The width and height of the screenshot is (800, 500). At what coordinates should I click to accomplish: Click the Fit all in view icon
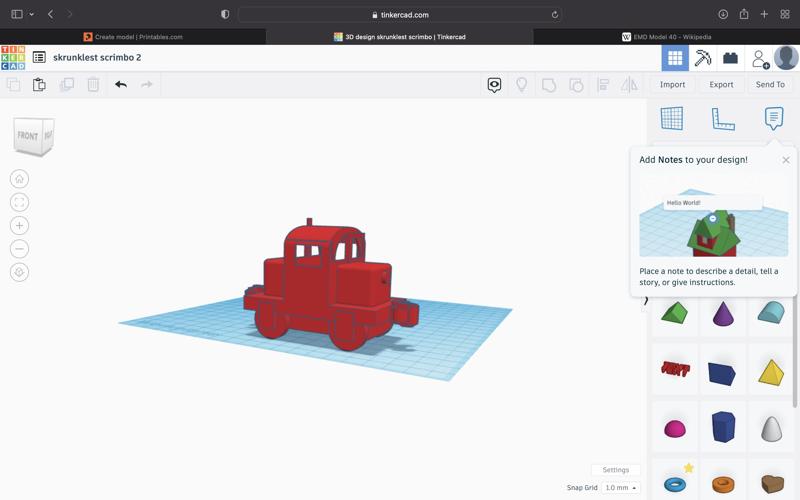coord(19,202)
